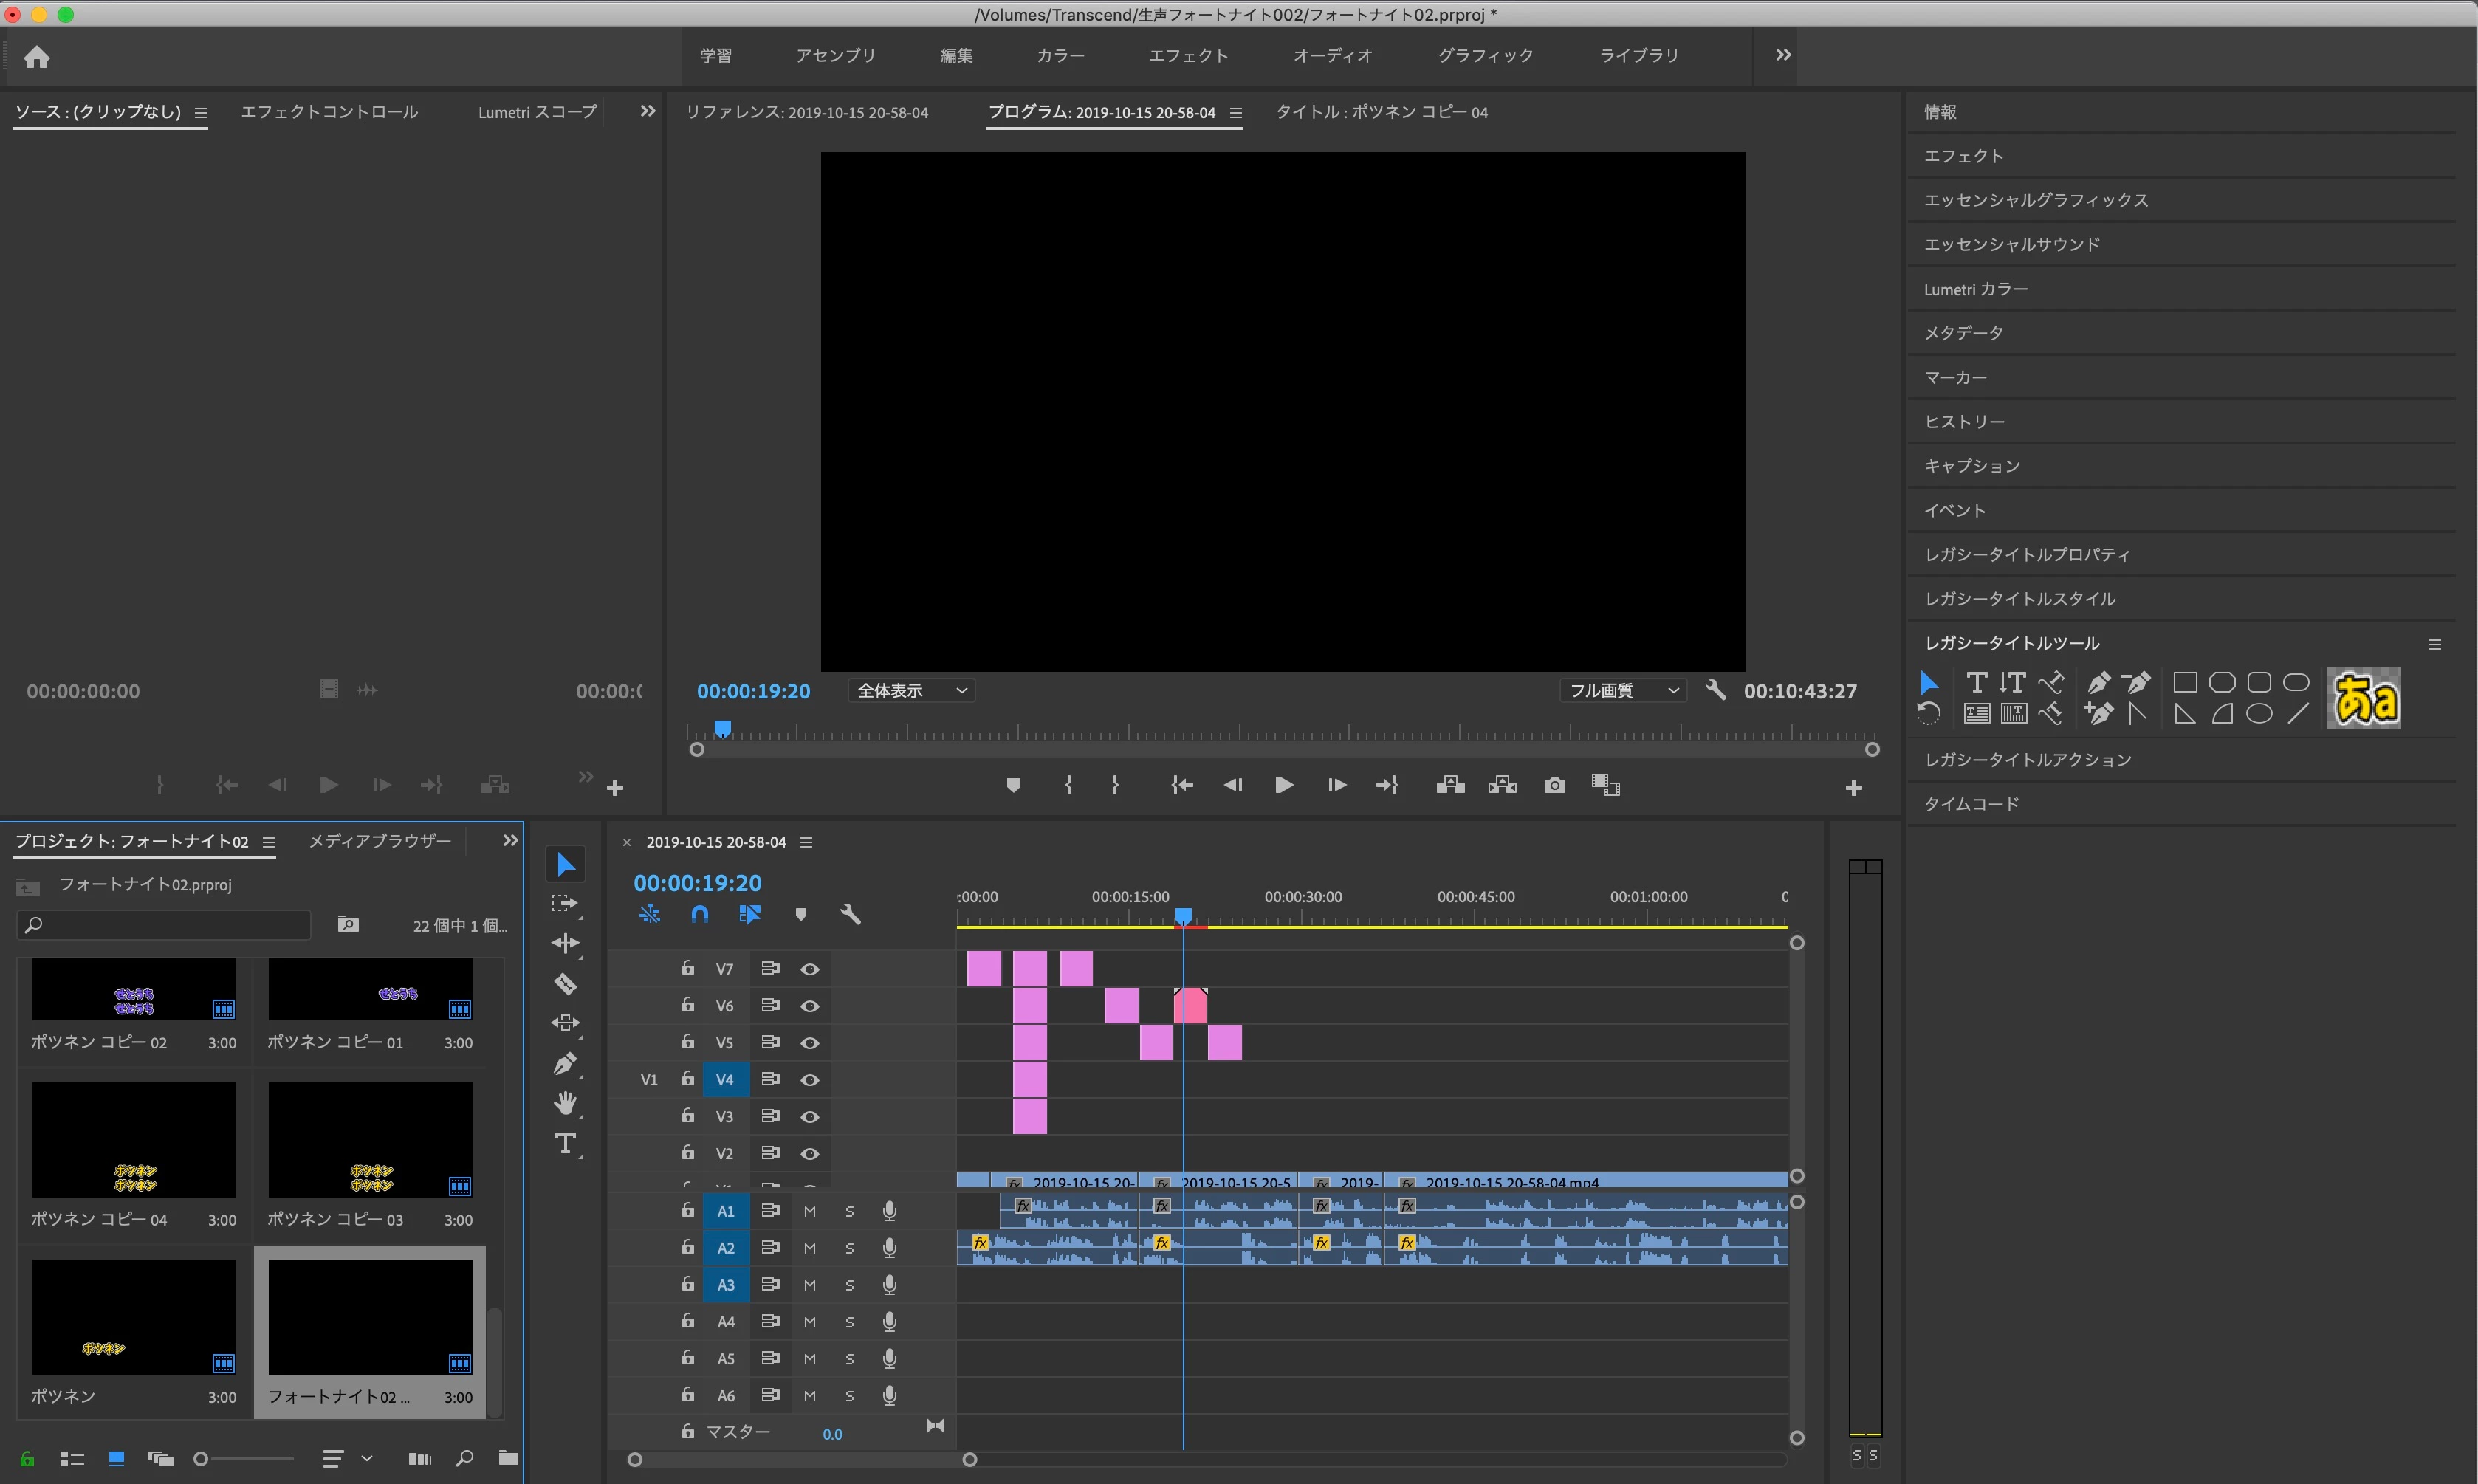Mute audio track A1
Viewport: 2478px width, 1484px height.
pos(810,1211)
